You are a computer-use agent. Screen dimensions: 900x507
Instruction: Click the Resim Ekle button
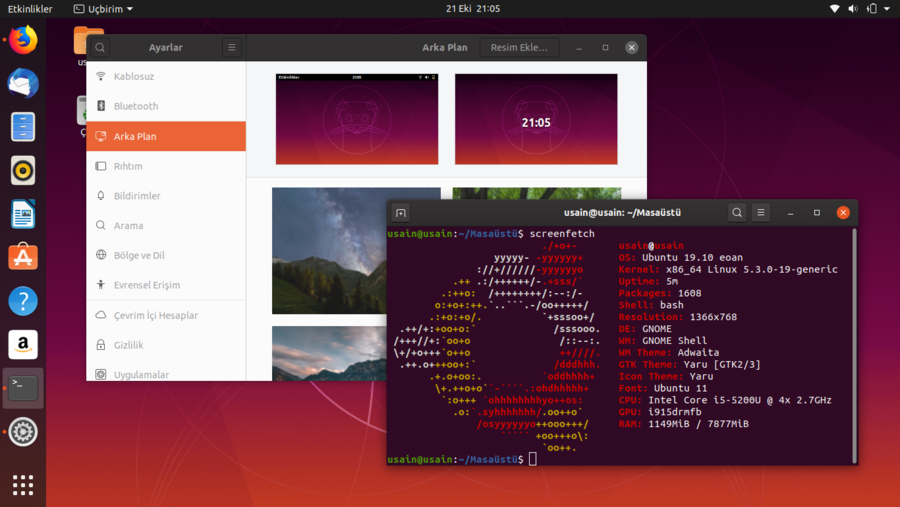519,47
